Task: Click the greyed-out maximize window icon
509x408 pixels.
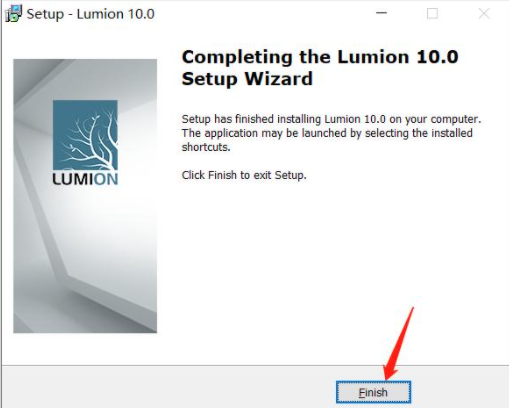Action: point(432,14)
